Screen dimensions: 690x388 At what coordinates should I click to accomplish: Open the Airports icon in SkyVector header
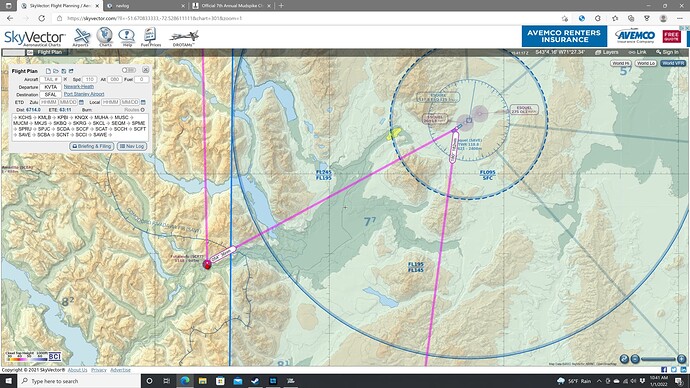coord(81,37)
